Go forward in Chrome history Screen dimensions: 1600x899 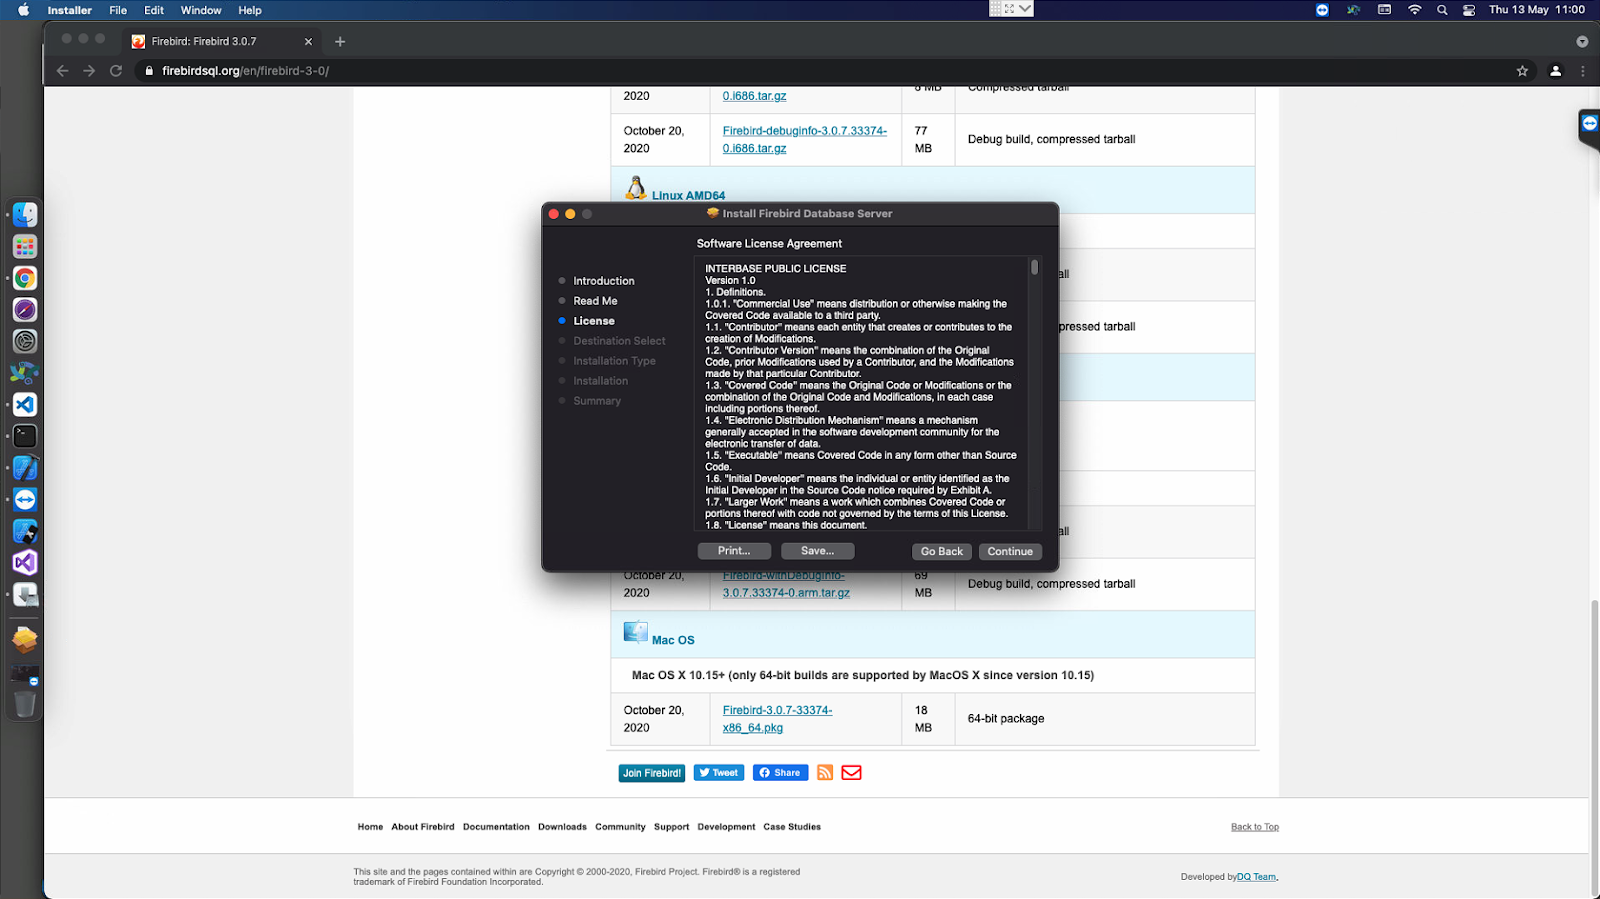[x=89, y=71]
